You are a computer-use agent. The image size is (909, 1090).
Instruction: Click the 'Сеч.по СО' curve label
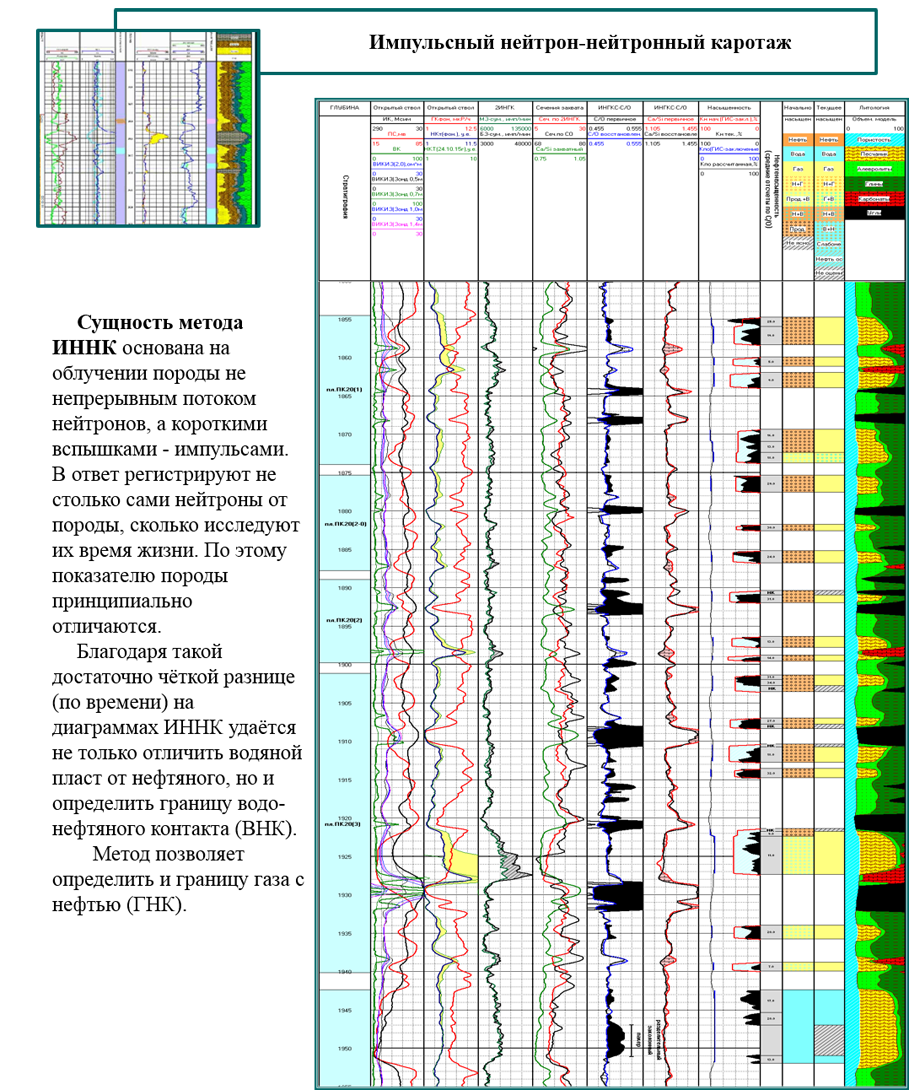tap(559, 133)
